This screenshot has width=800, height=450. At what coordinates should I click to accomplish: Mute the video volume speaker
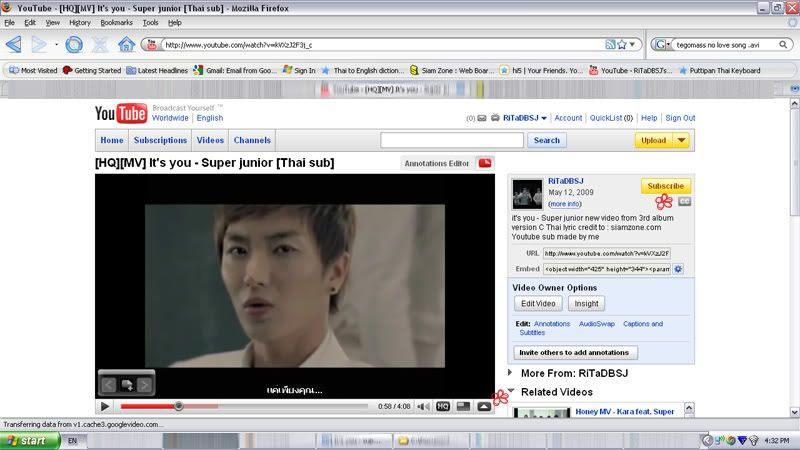pos(423,407)
